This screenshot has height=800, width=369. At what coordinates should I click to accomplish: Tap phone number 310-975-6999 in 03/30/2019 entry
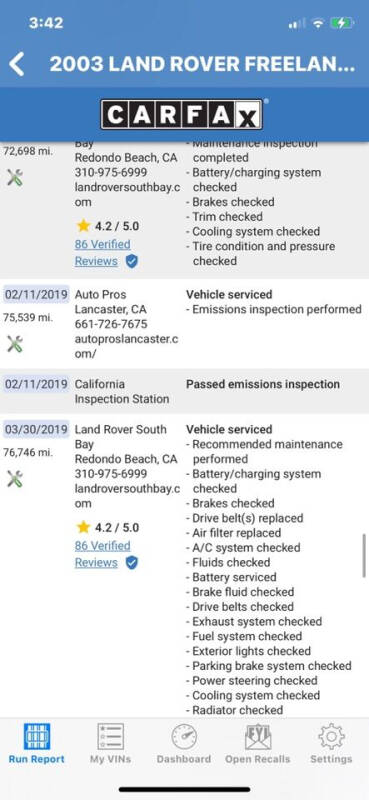pyautogui.click(x=111, y=474)
